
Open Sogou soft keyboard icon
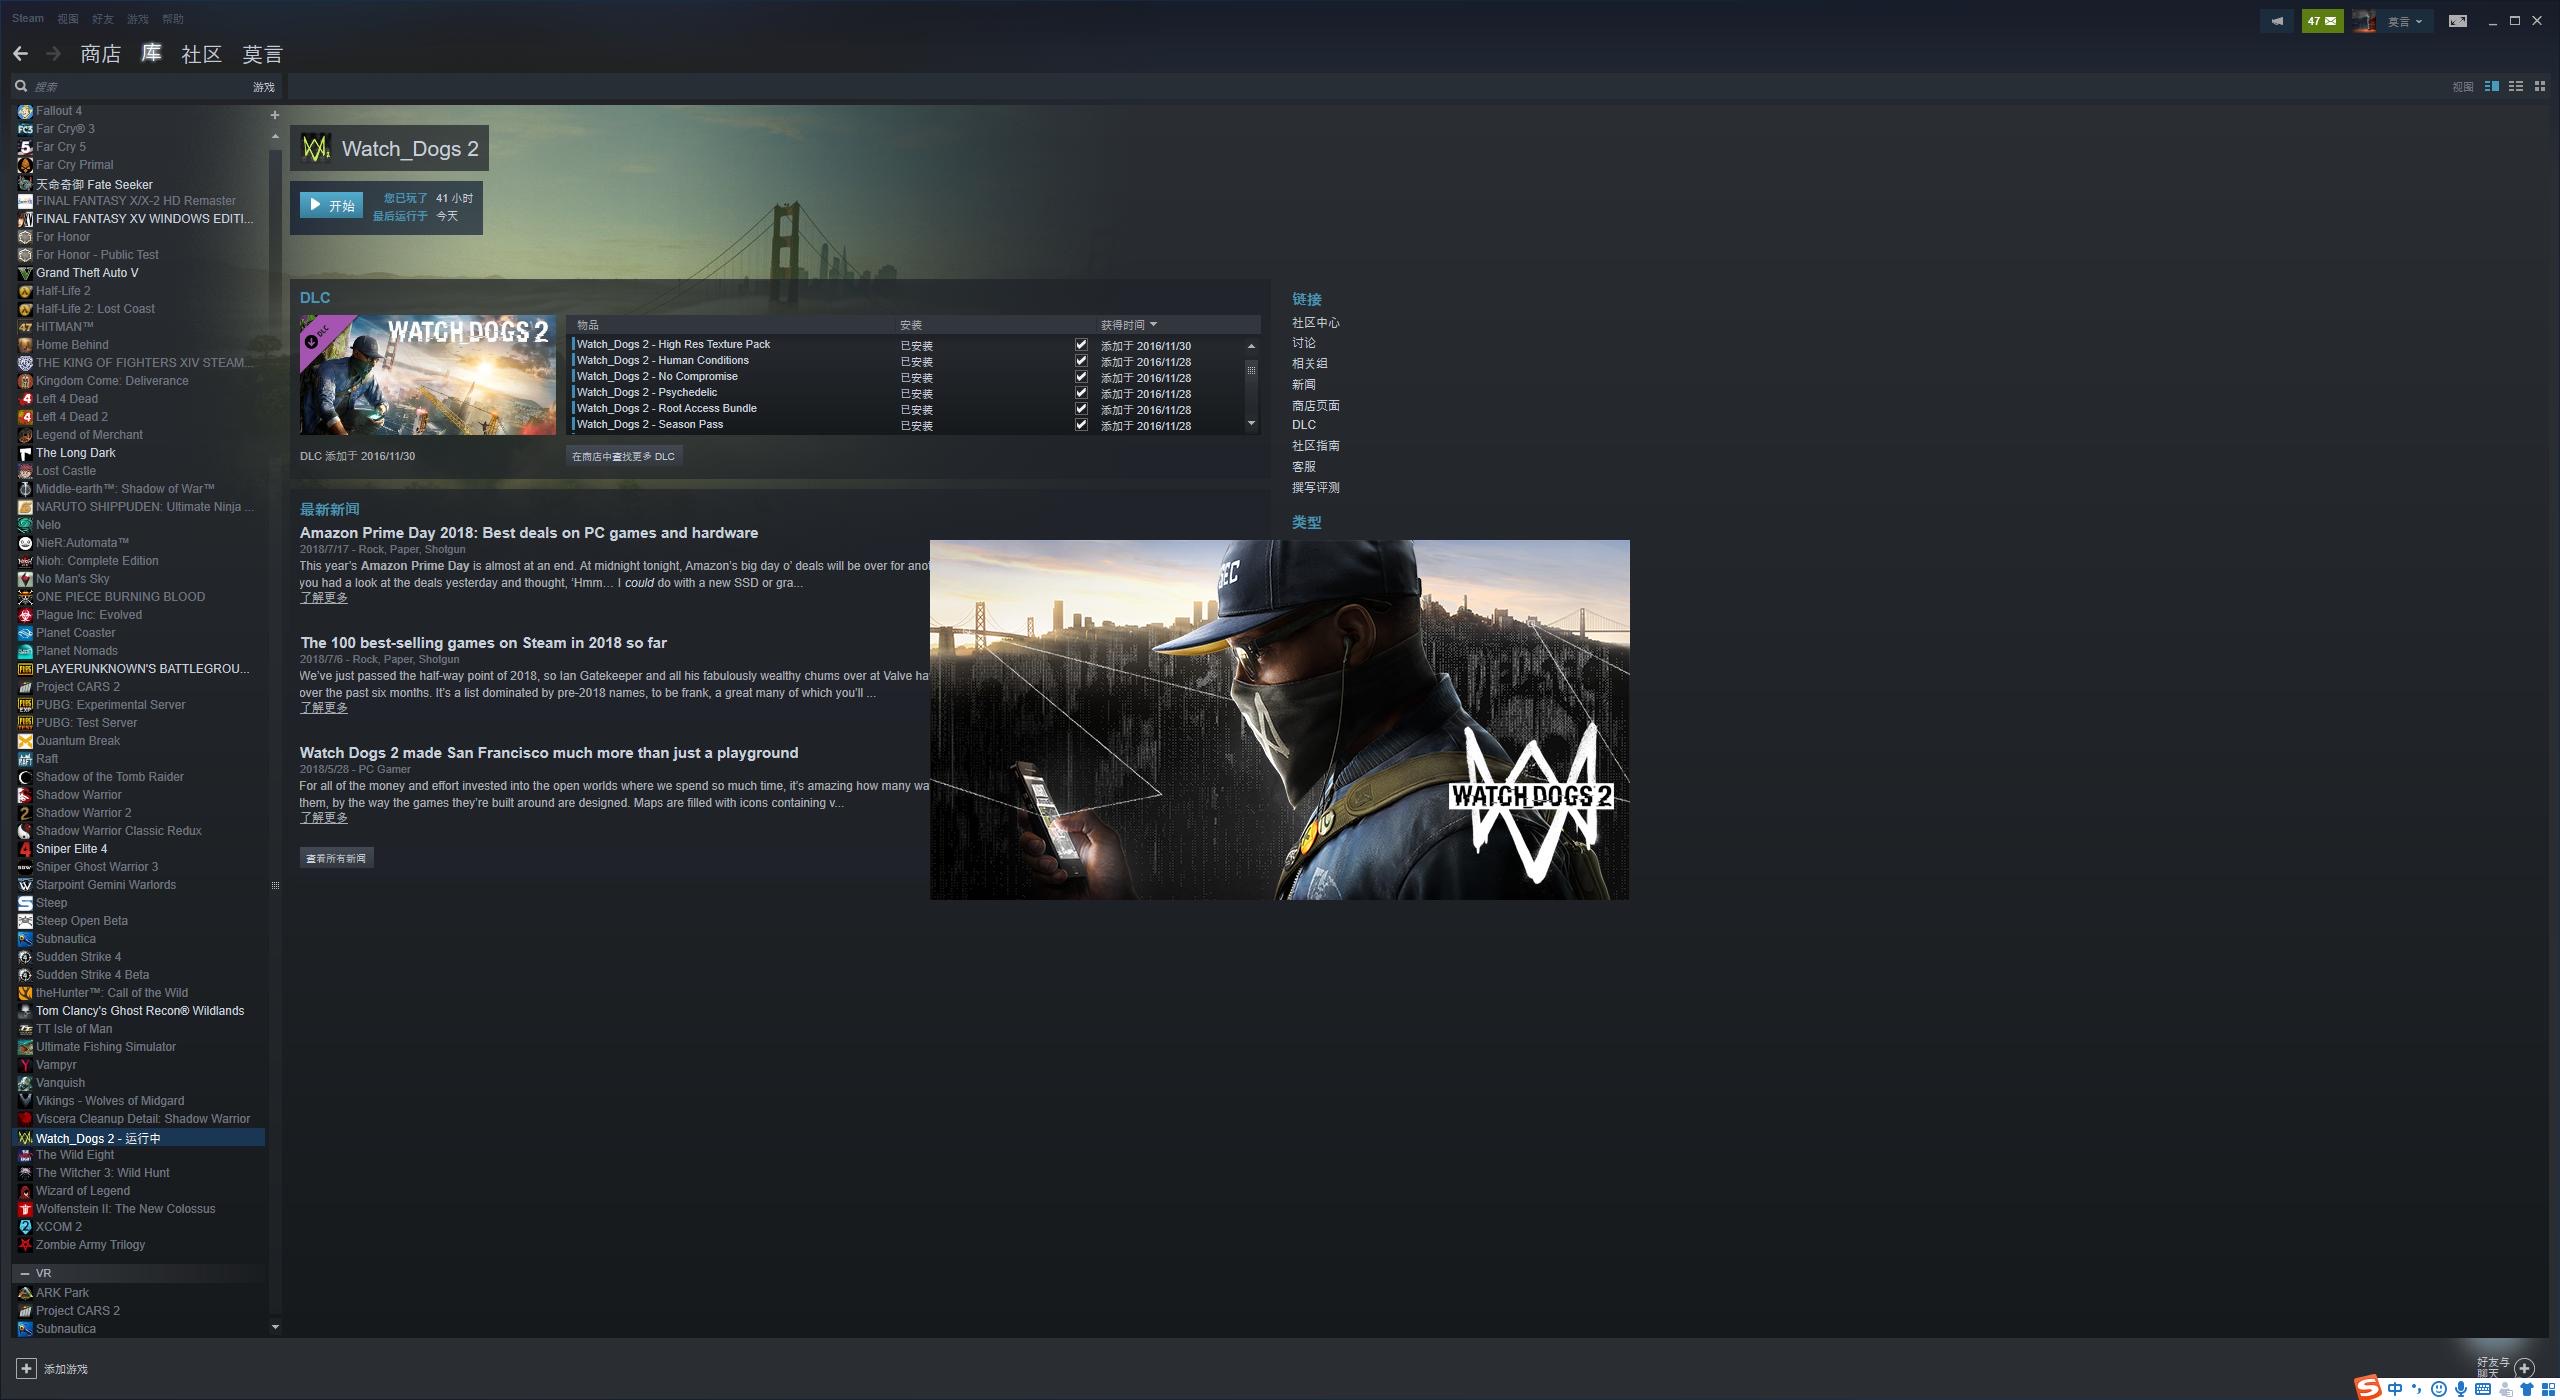click(x=2483, y=1389)
